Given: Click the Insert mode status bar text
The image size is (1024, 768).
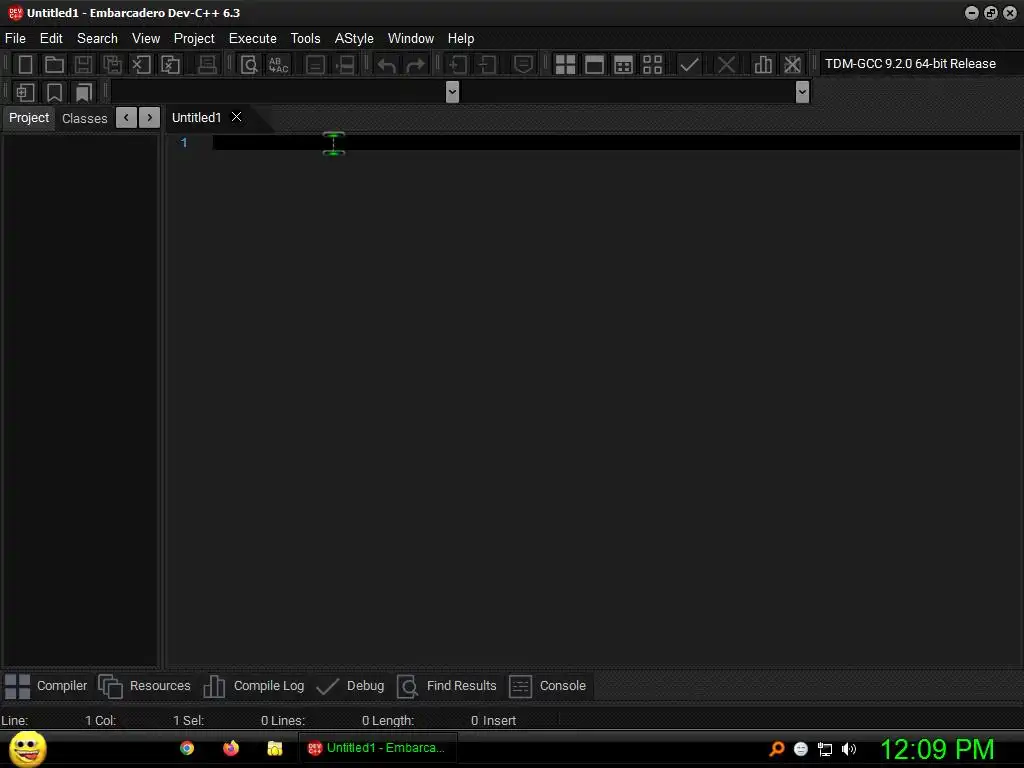Looking at the screenshot, I should point(500,720).
